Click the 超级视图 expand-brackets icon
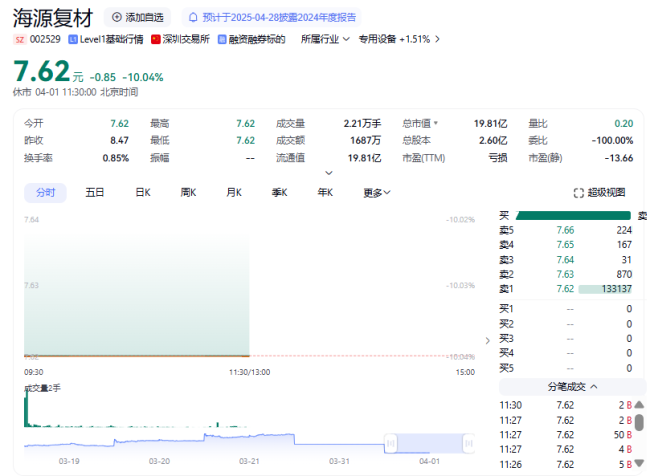The width and height of the screenshot is (650, 476). pos(579,193)
